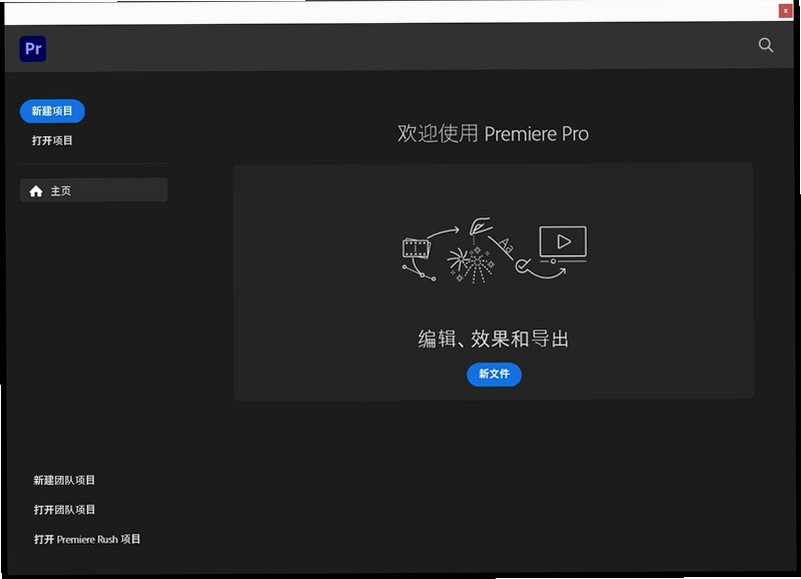The width and height of the screenshot is (801, 579).
Task: Click the 新文件 button
Action: [x=494, y=374]
